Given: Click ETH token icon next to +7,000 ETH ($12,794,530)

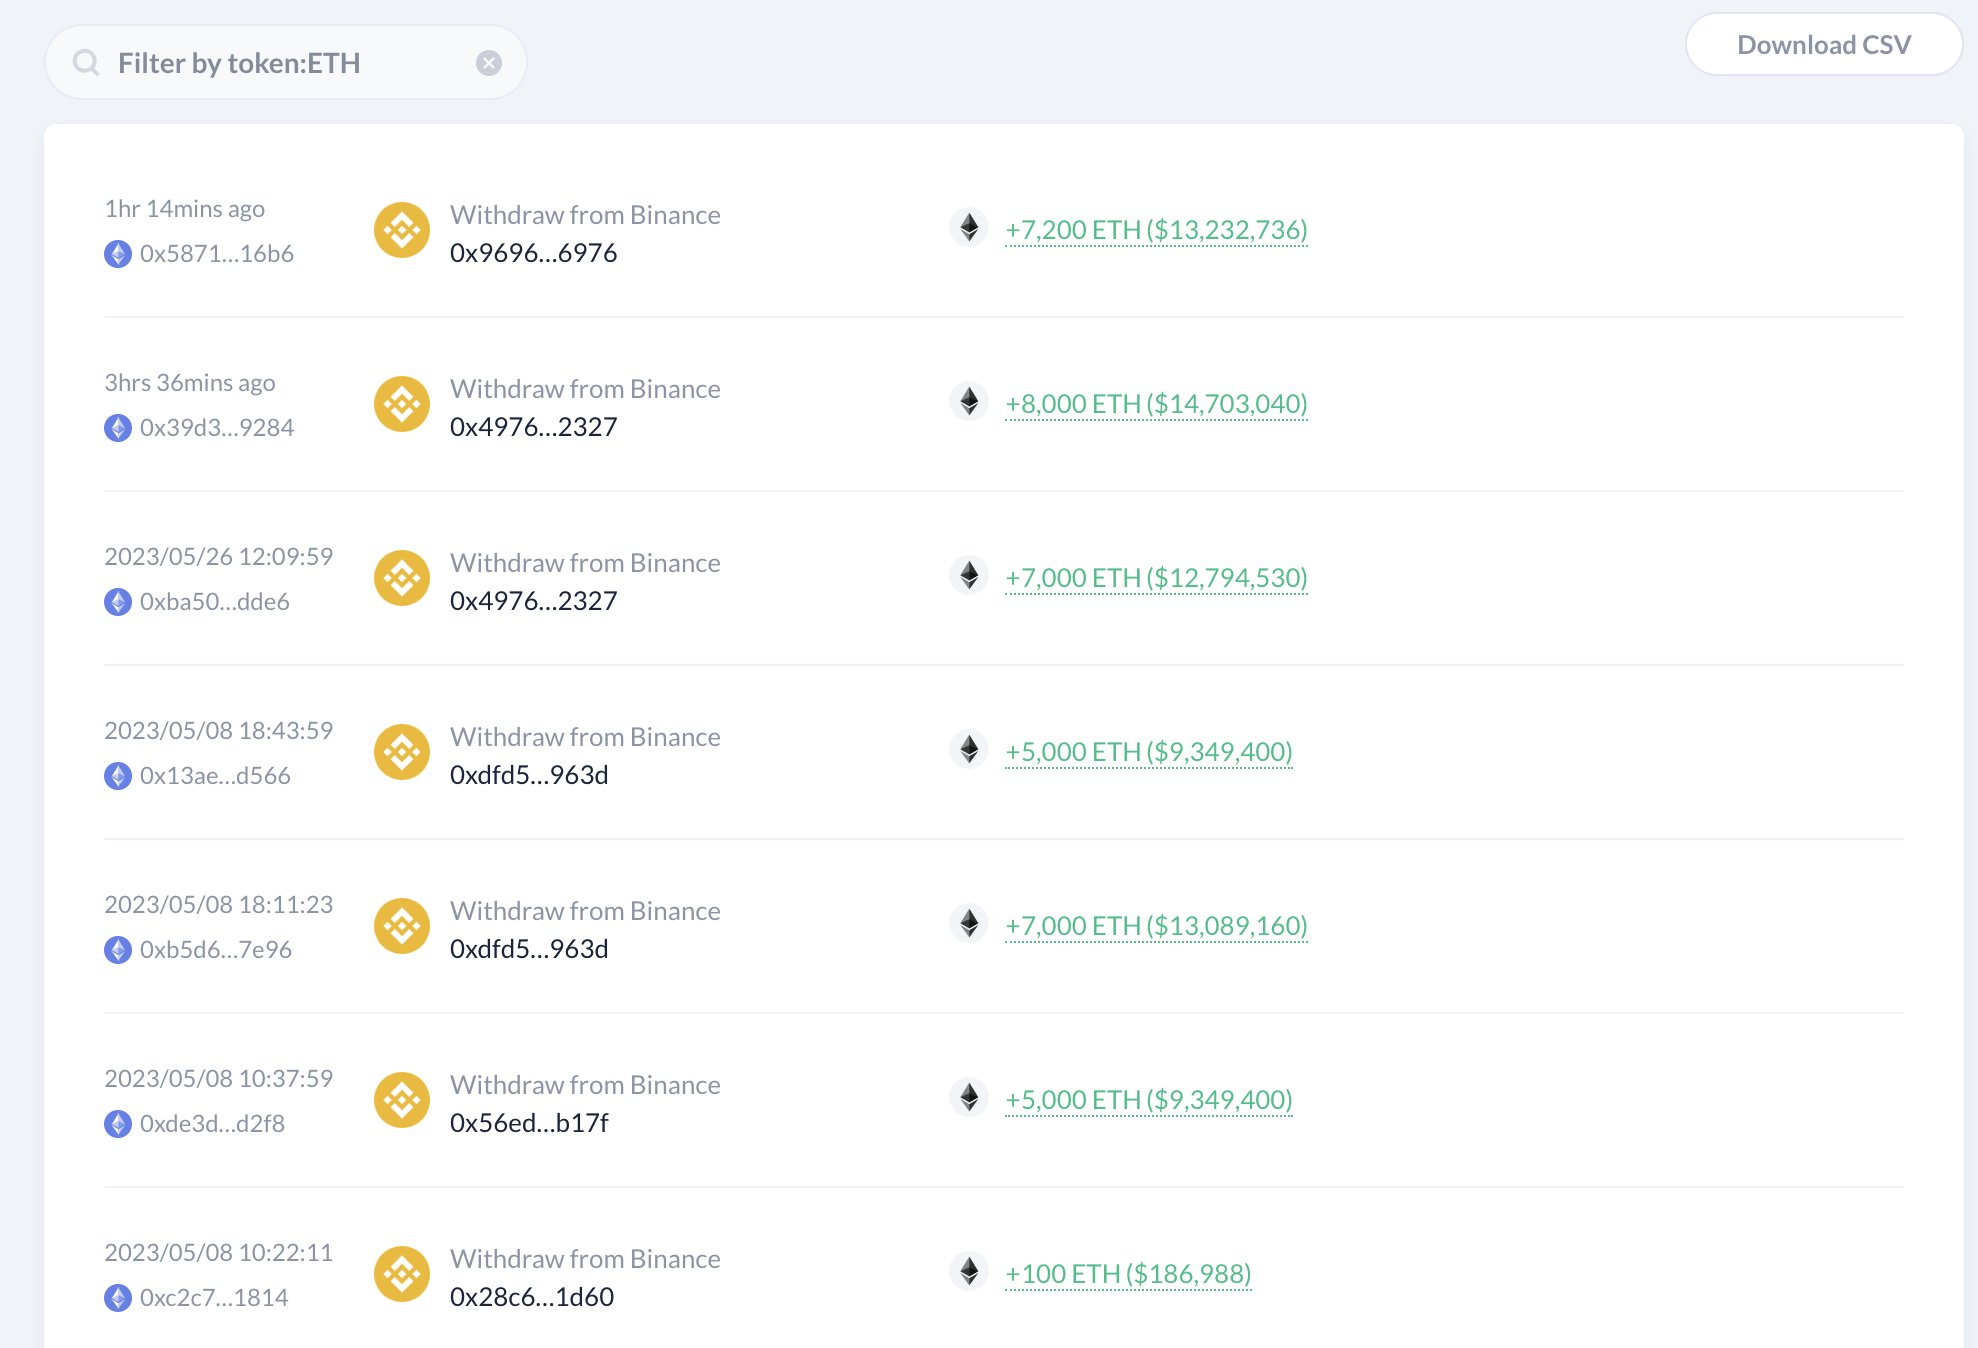Looking at the screenshot, I should (x=969, y=576).
